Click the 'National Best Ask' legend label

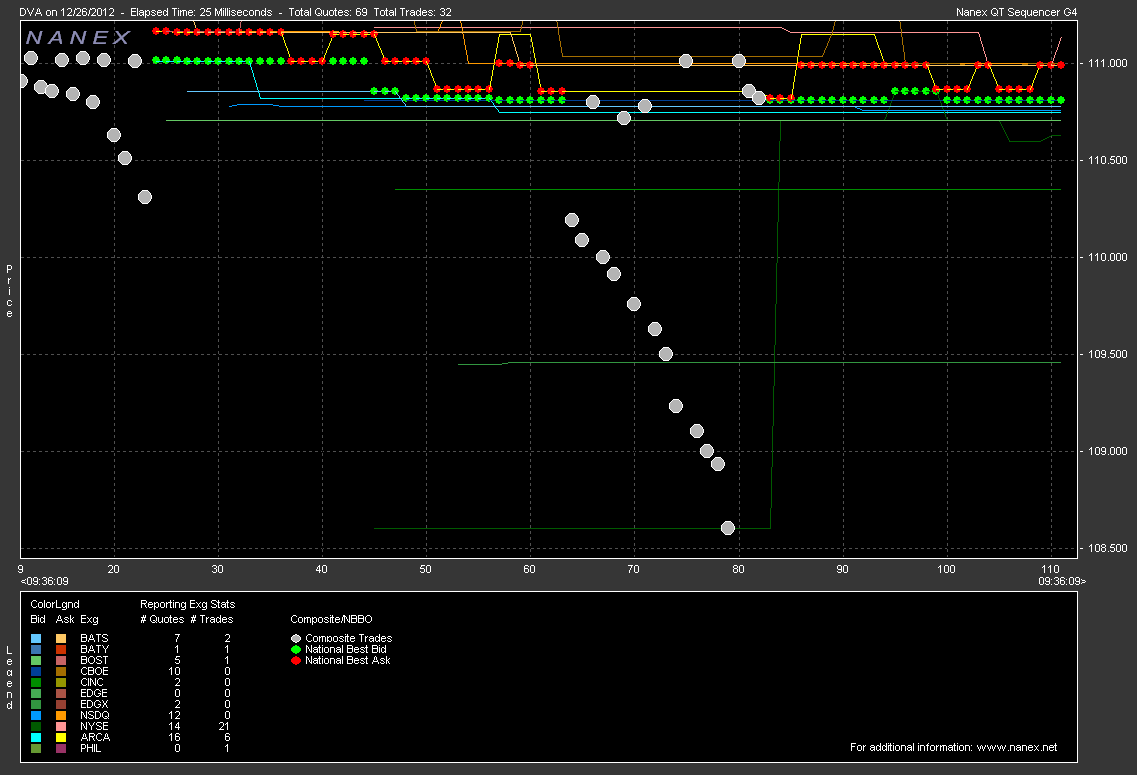(x=348, y=660)
